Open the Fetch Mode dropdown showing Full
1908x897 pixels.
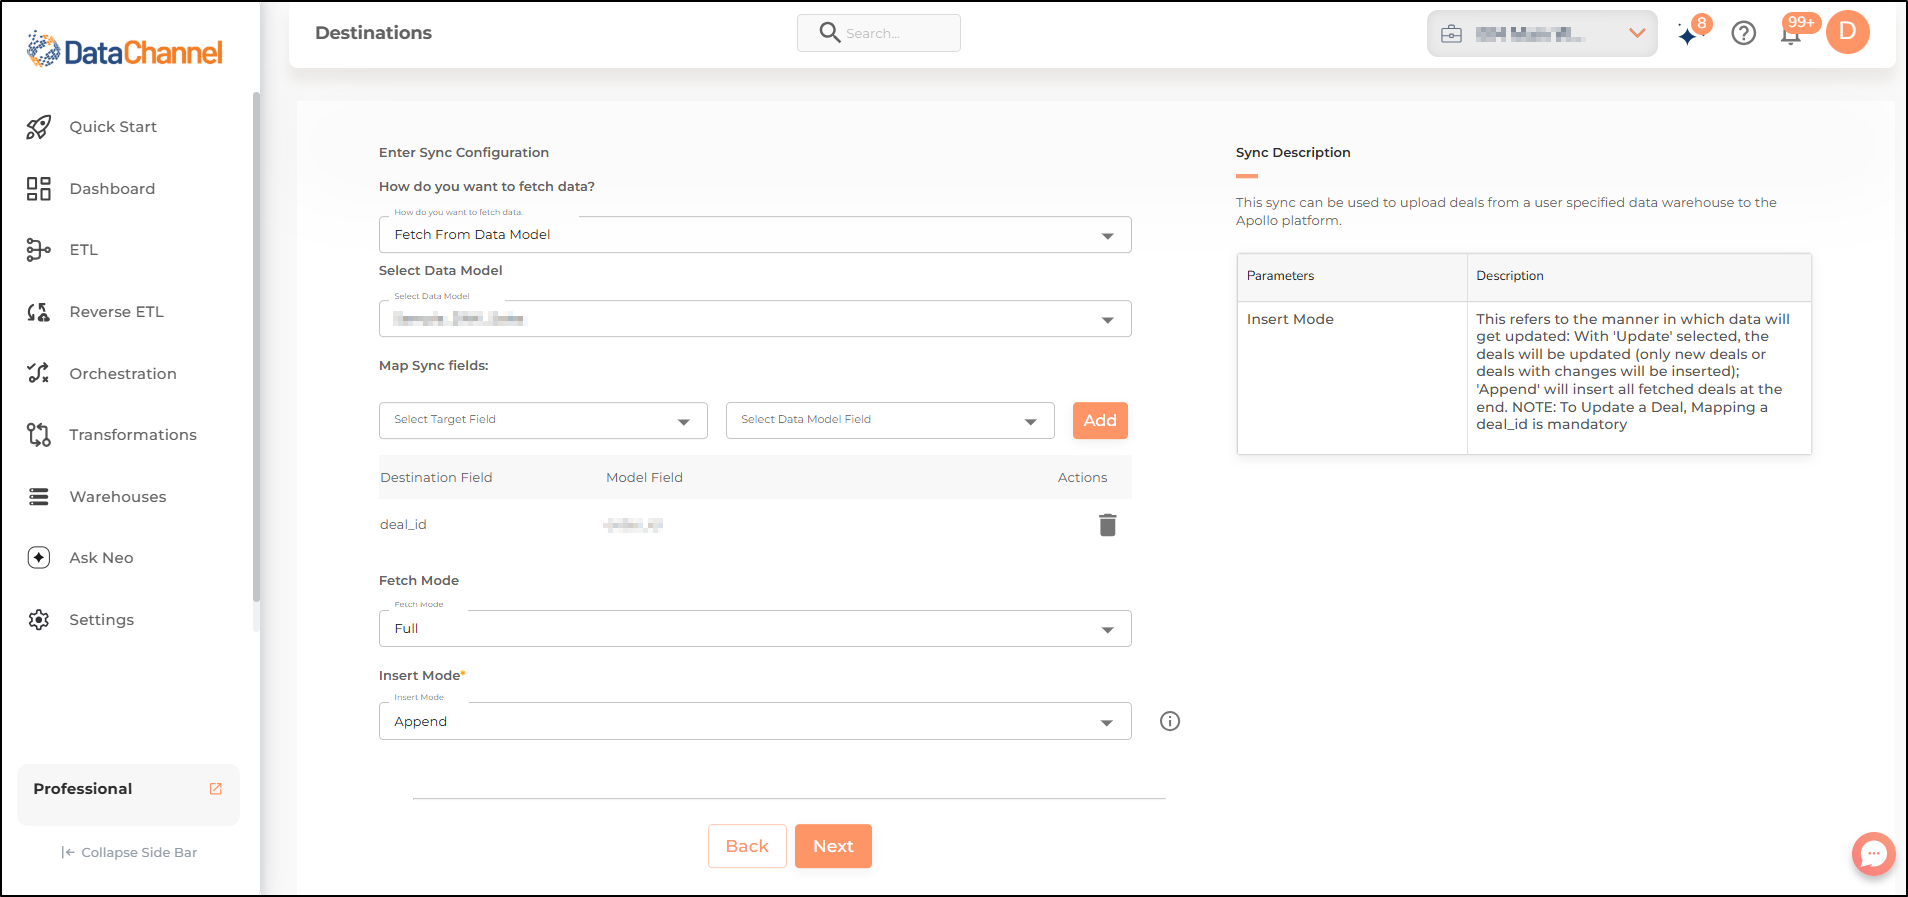pyautogui.click(x=755, y=629)
